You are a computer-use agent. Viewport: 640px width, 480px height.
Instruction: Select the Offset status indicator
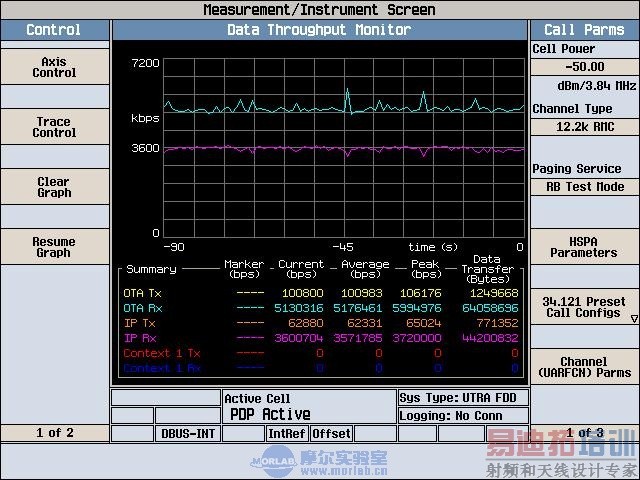tap(331, 434)
